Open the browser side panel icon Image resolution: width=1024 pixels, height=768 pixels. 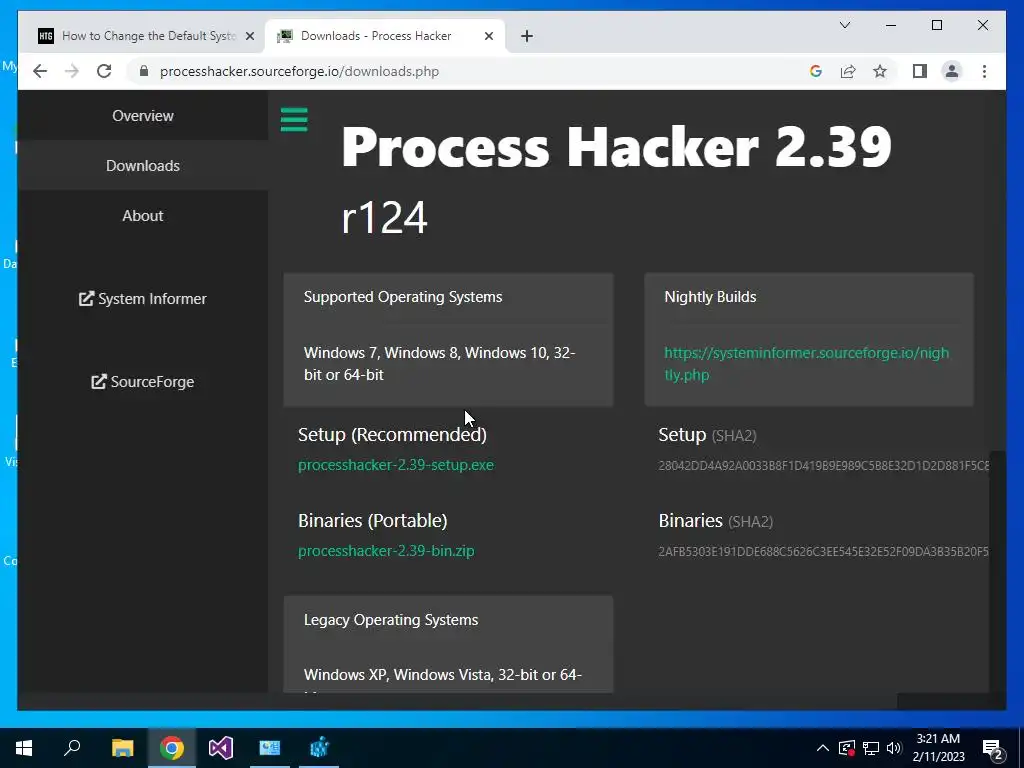click(920, 71)
